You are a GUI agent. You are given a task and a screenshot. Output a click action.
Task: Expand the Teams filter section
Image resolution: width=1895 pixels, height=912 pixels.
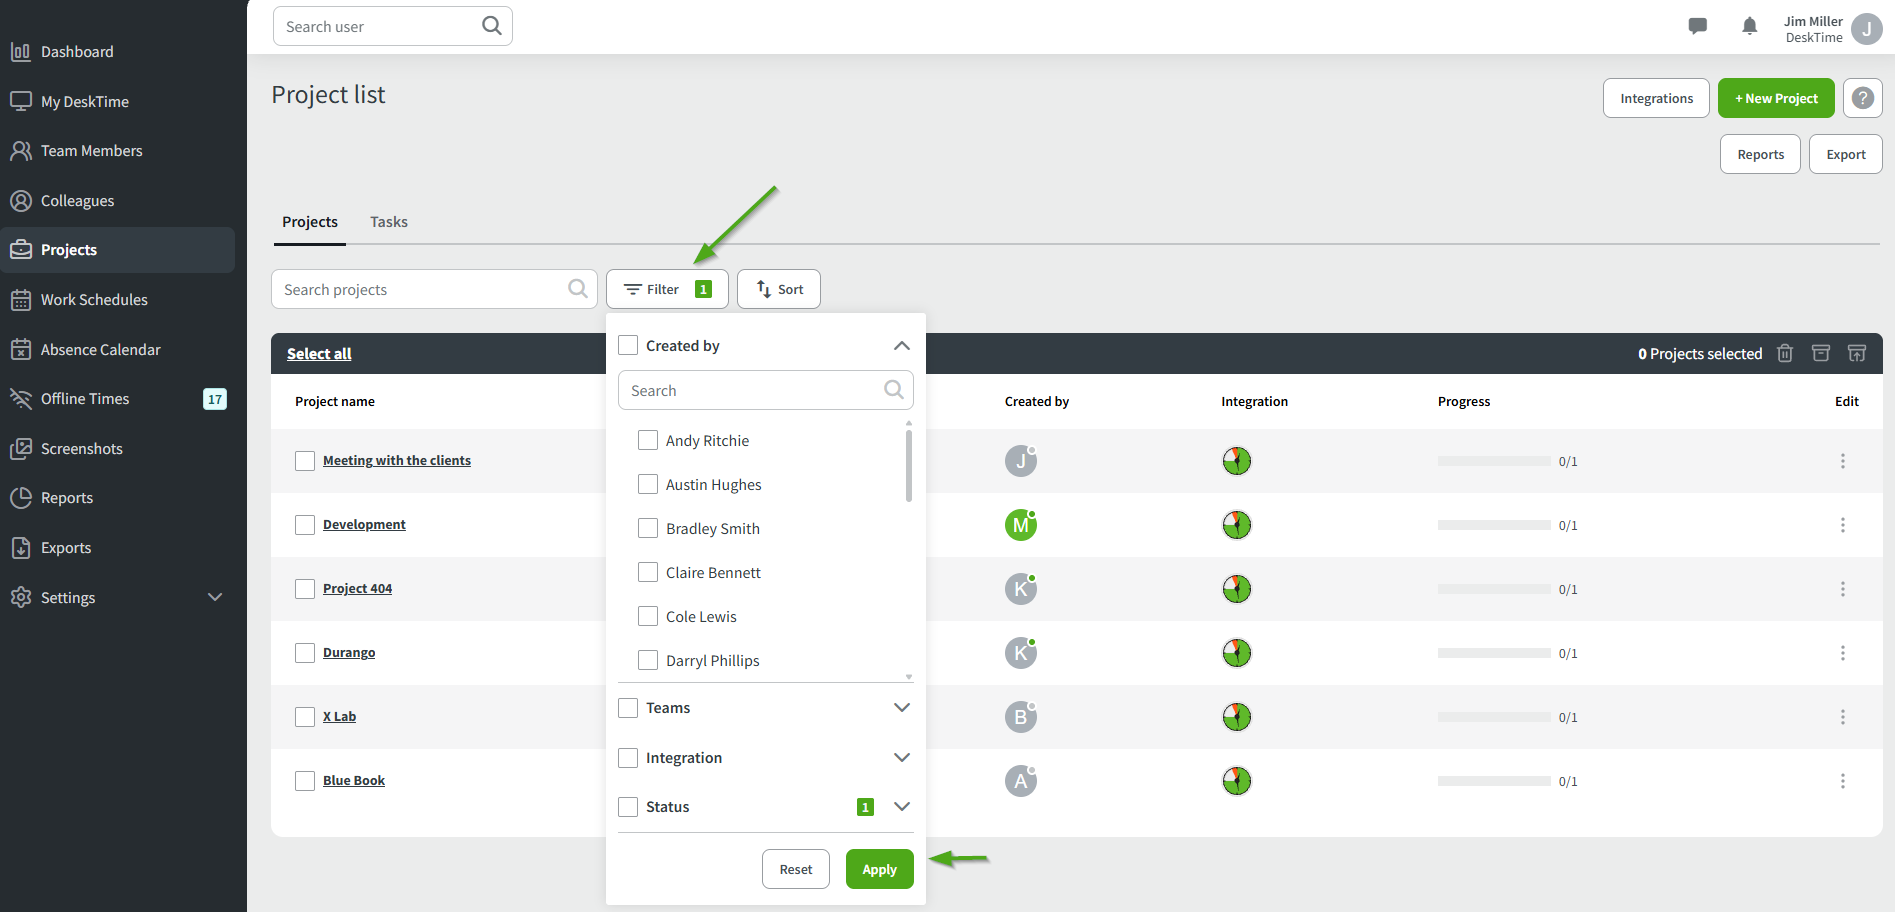coord(901,708)
